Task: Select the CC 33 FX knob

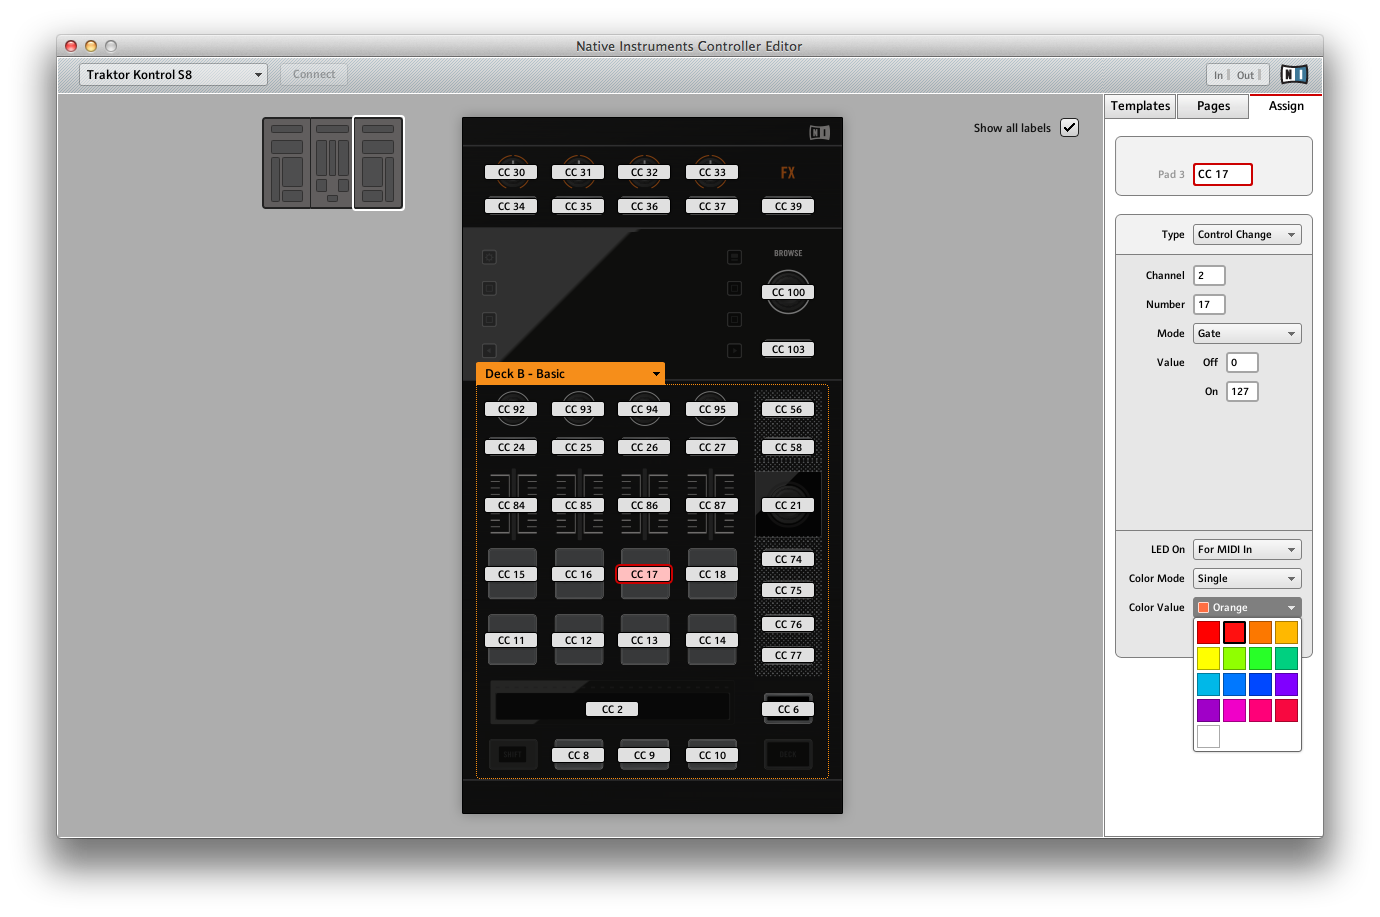Action: 712,172
